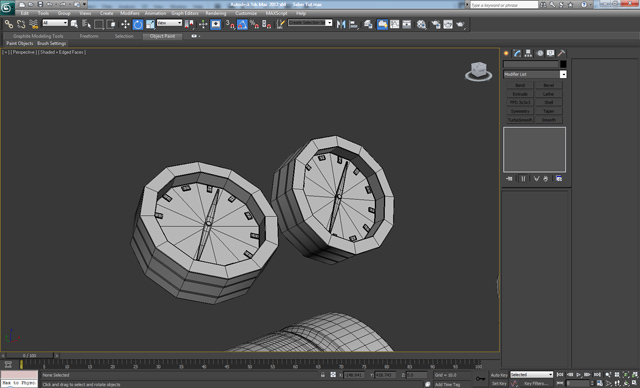This screenshot has width=640, height=388.
Task: Toggle Angle Snap
Action: (242, 24)
